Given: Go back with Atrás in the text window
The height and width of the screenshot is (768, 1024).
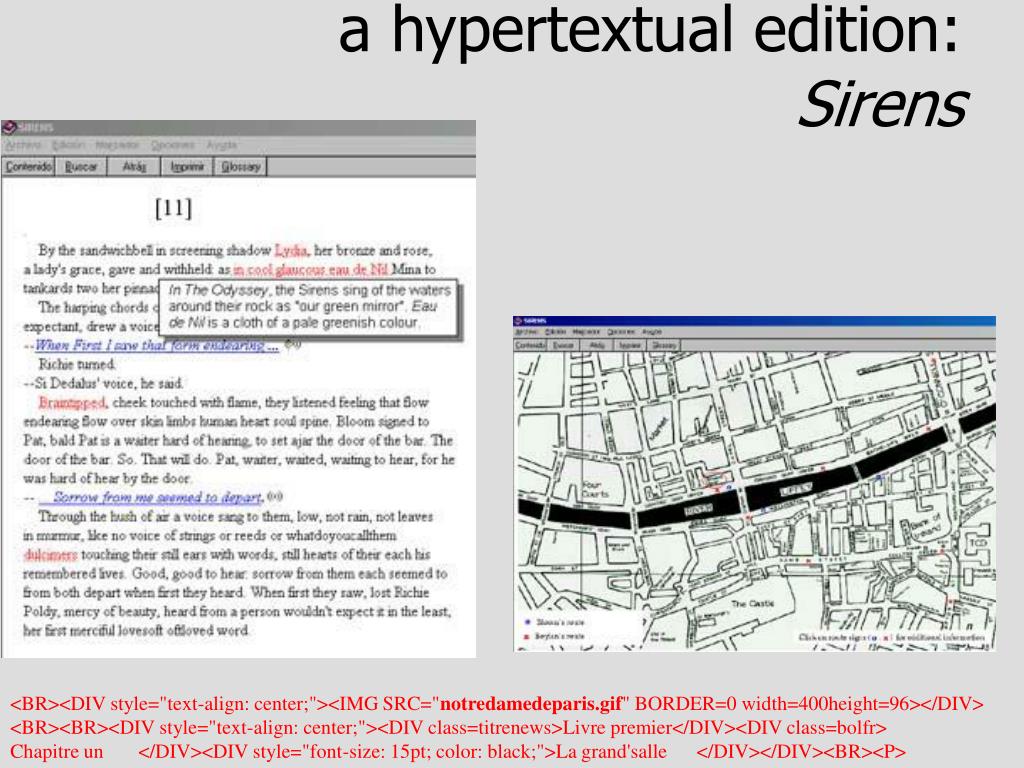Looking at the screenshot, I should (x=135, y=167).
